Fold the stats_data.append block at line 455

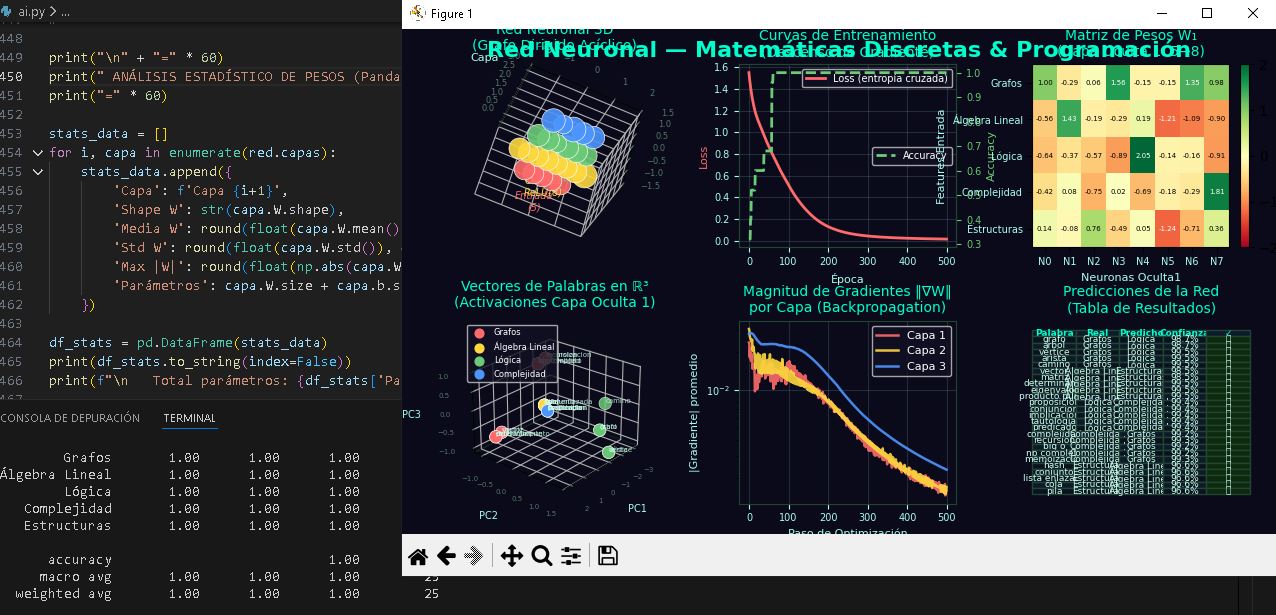tap(38, 172)
